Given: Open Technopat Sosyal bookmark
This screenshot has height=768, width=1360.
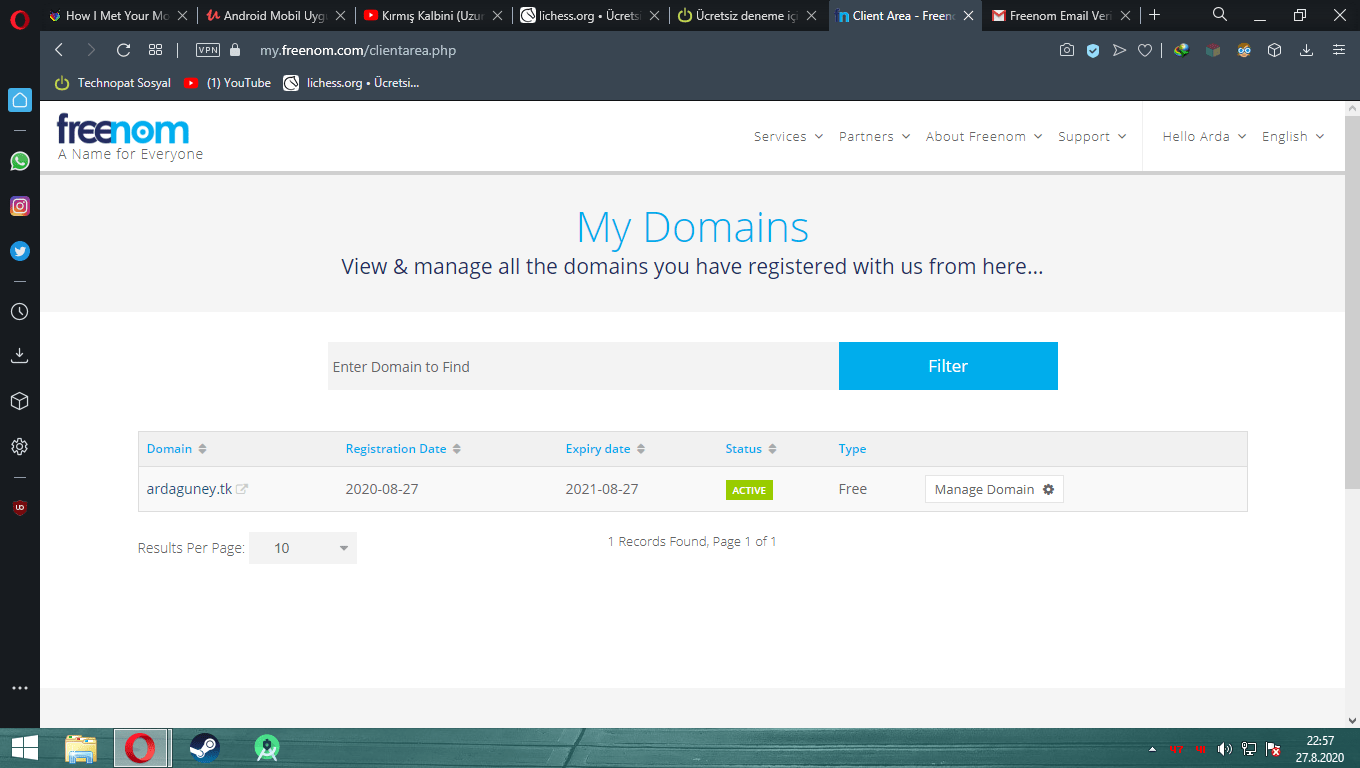Looking at the screenshot, I should tap(112, 83).
